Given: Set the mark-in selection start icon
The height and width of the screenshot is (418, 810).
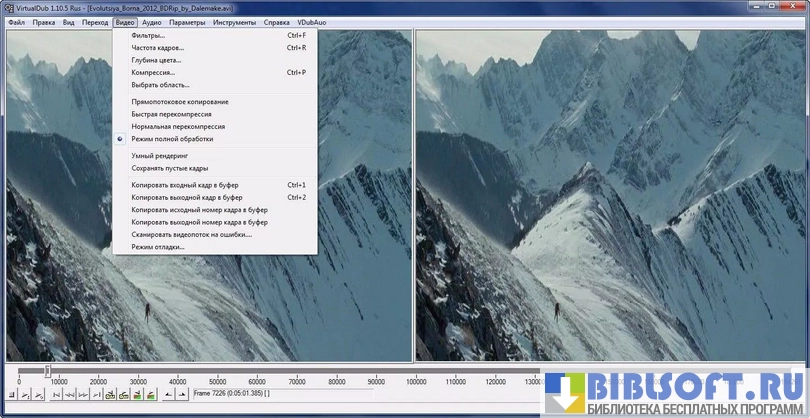Looking at the screenshot, I should pos(167,395).
